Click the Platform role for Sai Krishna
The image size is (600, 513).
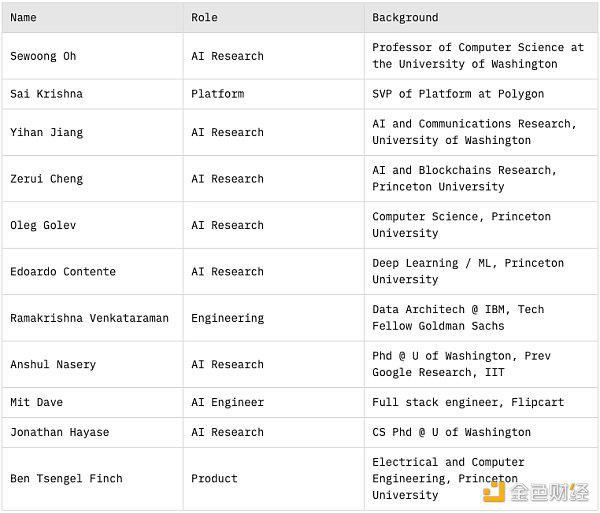[217, 94]
